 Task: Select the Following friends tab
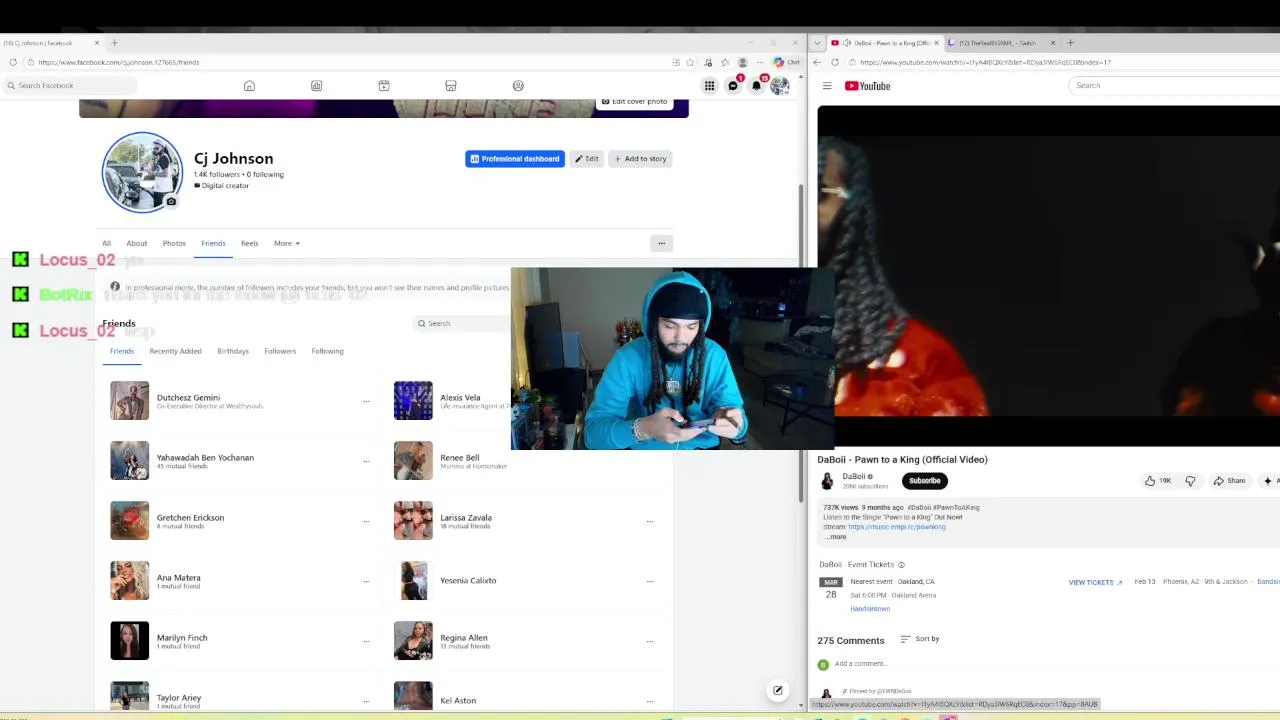pyautogui.click(x=327, y=351)
